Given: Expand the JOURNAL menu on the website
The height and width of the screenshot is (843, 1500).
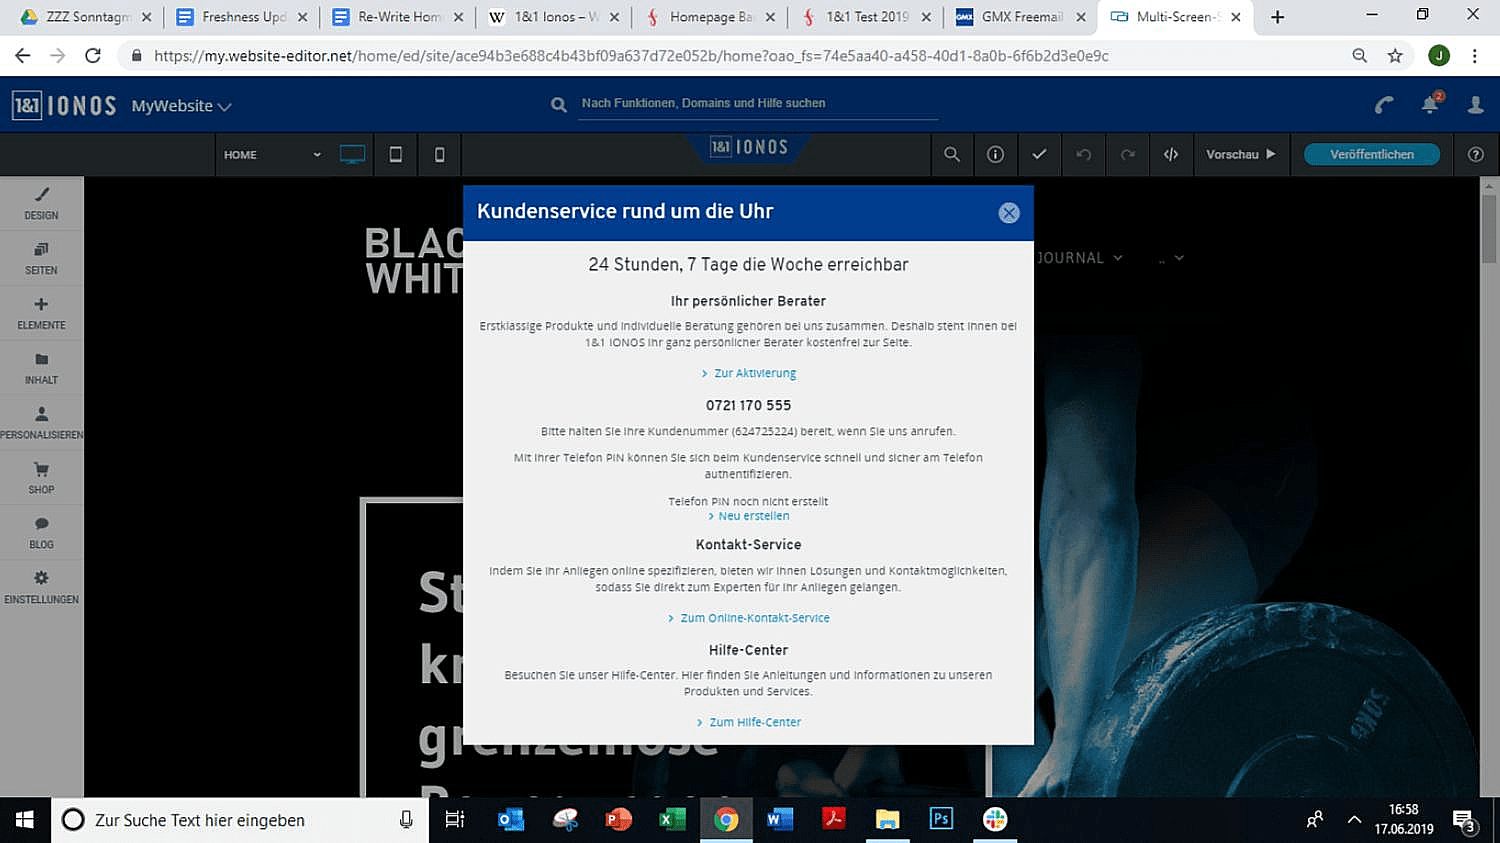Looking at the screenshot, I should click(1079, 258).
